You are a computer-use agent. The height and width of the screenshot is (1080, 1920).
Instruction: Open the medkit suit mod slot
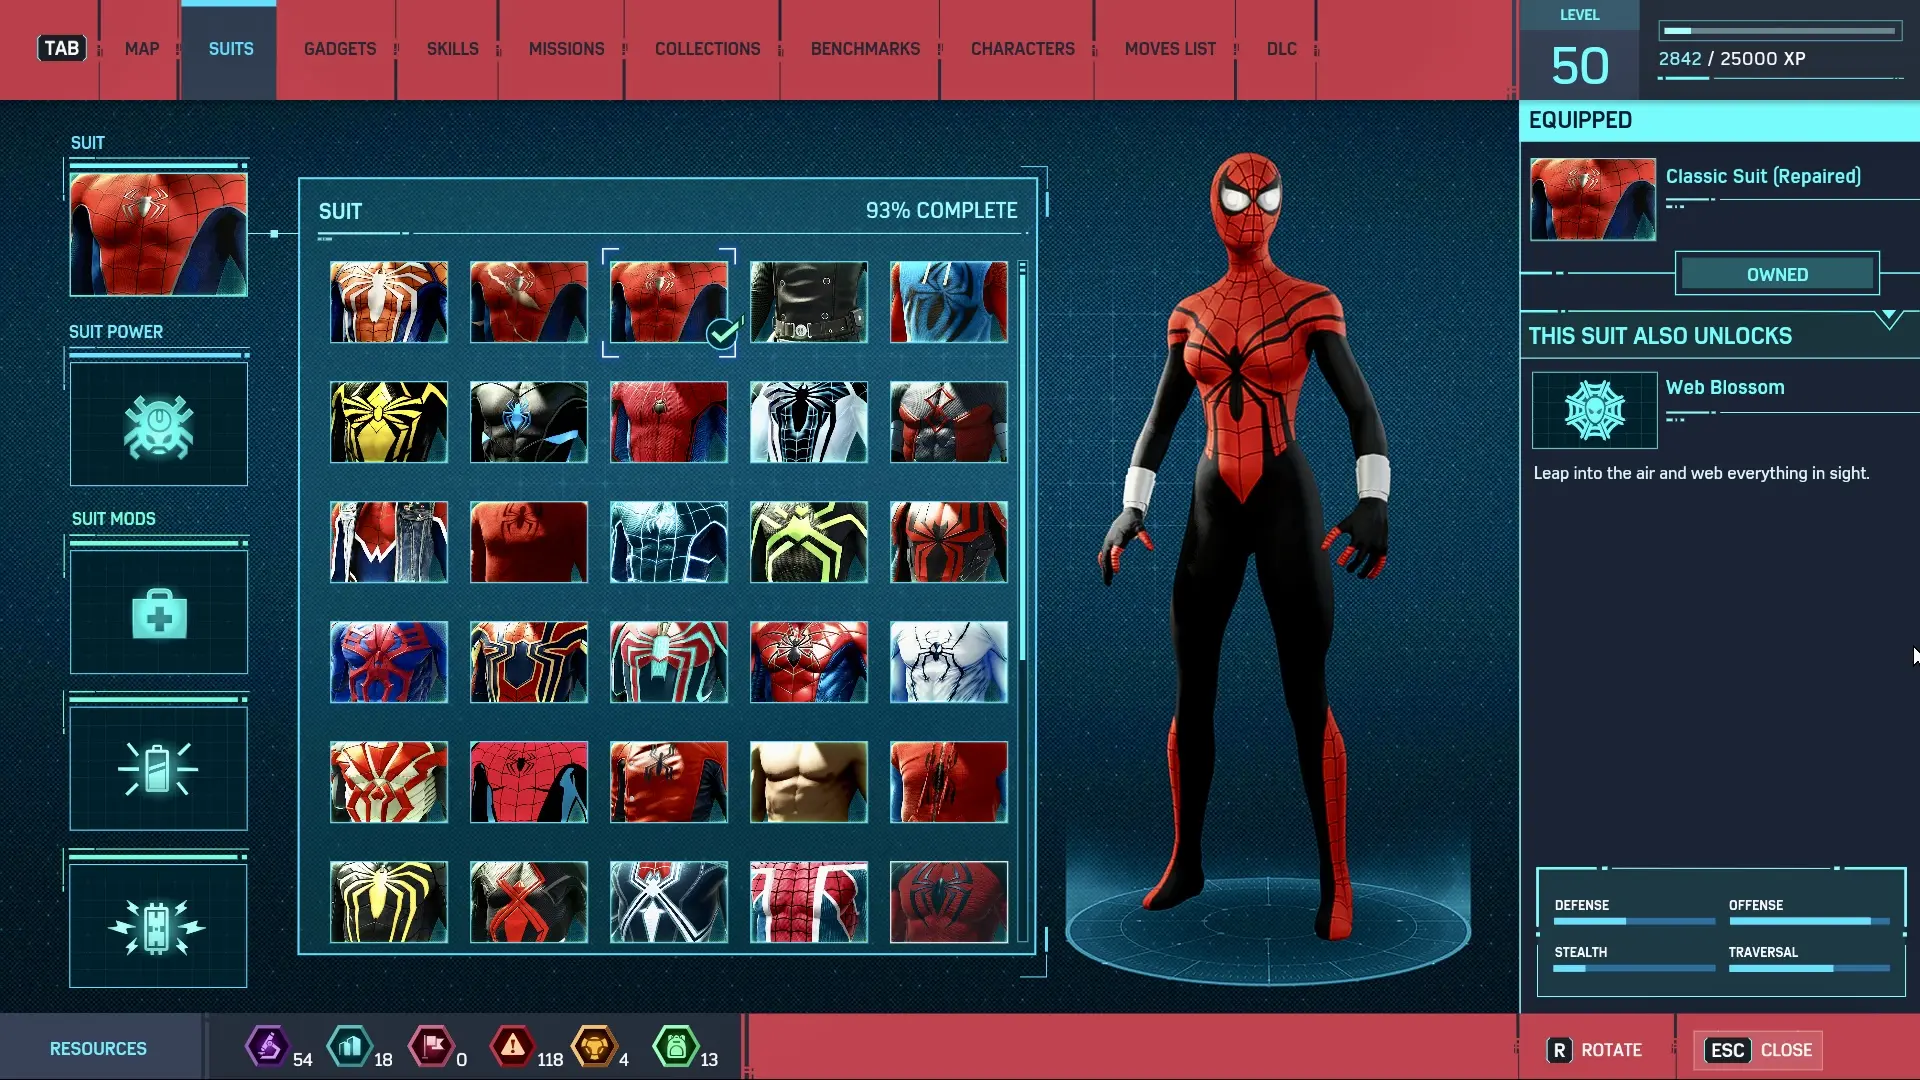pyautogui.click(x=158, y=612)
